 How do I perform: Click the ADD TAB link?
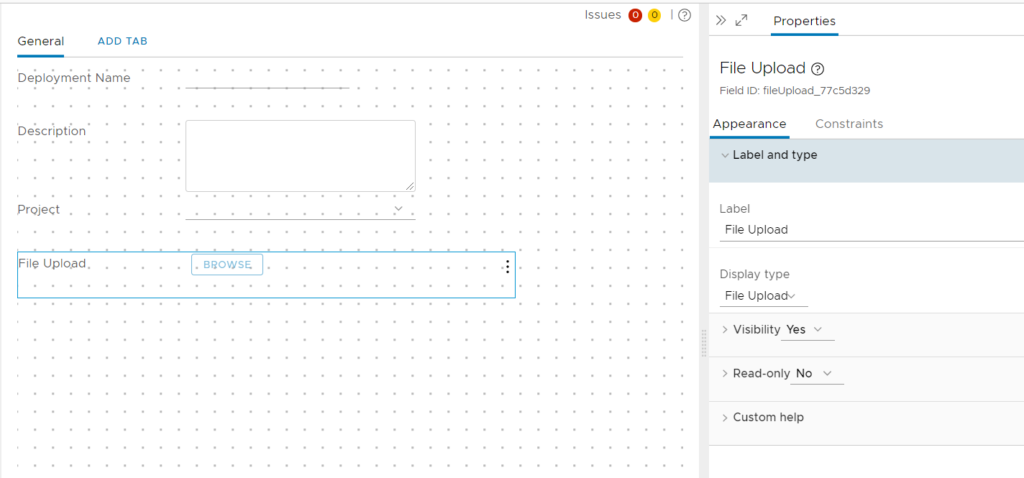click(122, 41)
